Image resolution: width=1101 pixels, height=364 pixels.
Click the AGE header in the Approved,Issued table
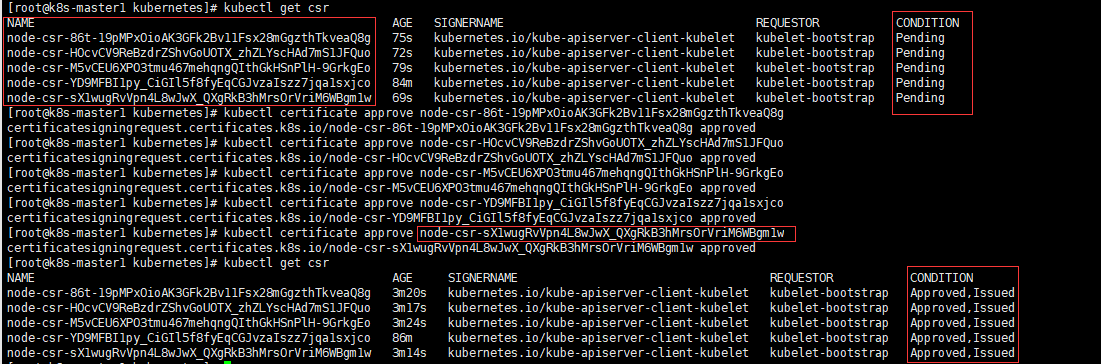tap(402, 278)
